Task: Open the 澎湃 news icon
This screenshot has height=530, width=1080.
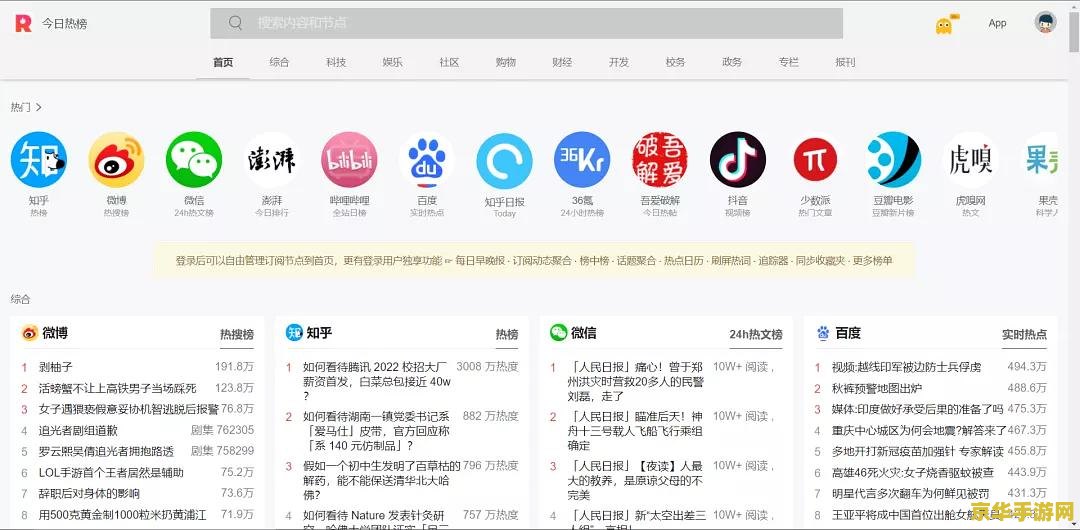Action: coord(271,160)
